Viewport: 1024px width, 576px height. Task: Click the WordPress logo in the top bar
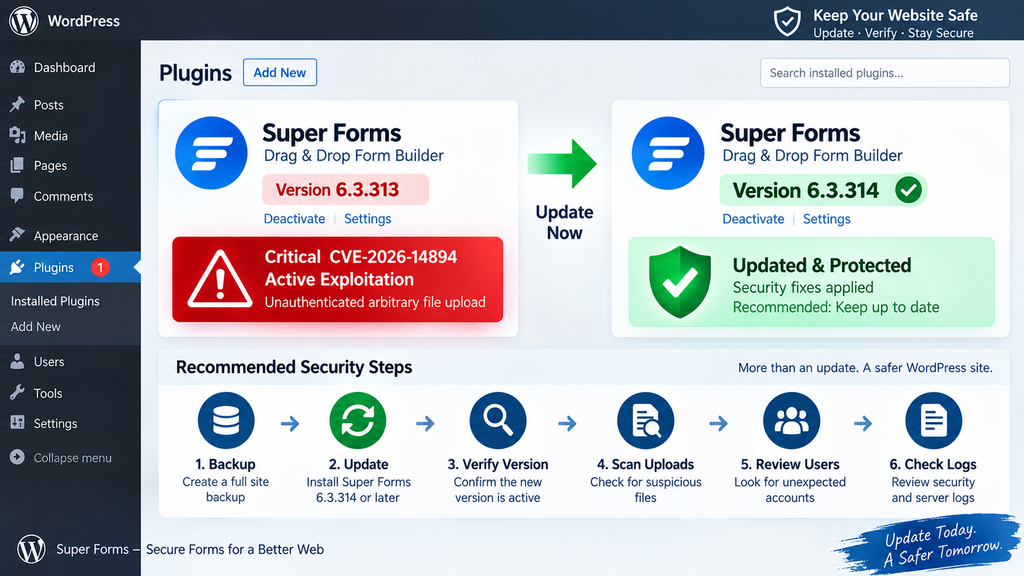[x=24, y=20]
